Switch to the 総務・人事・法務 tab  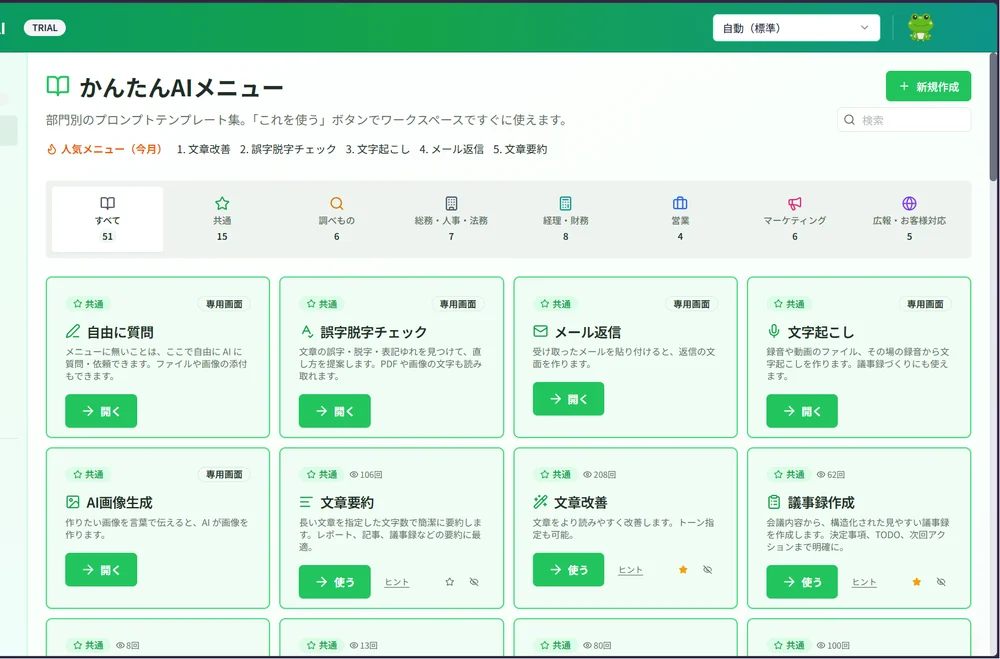pyautogui.click(x=451, y=219)
